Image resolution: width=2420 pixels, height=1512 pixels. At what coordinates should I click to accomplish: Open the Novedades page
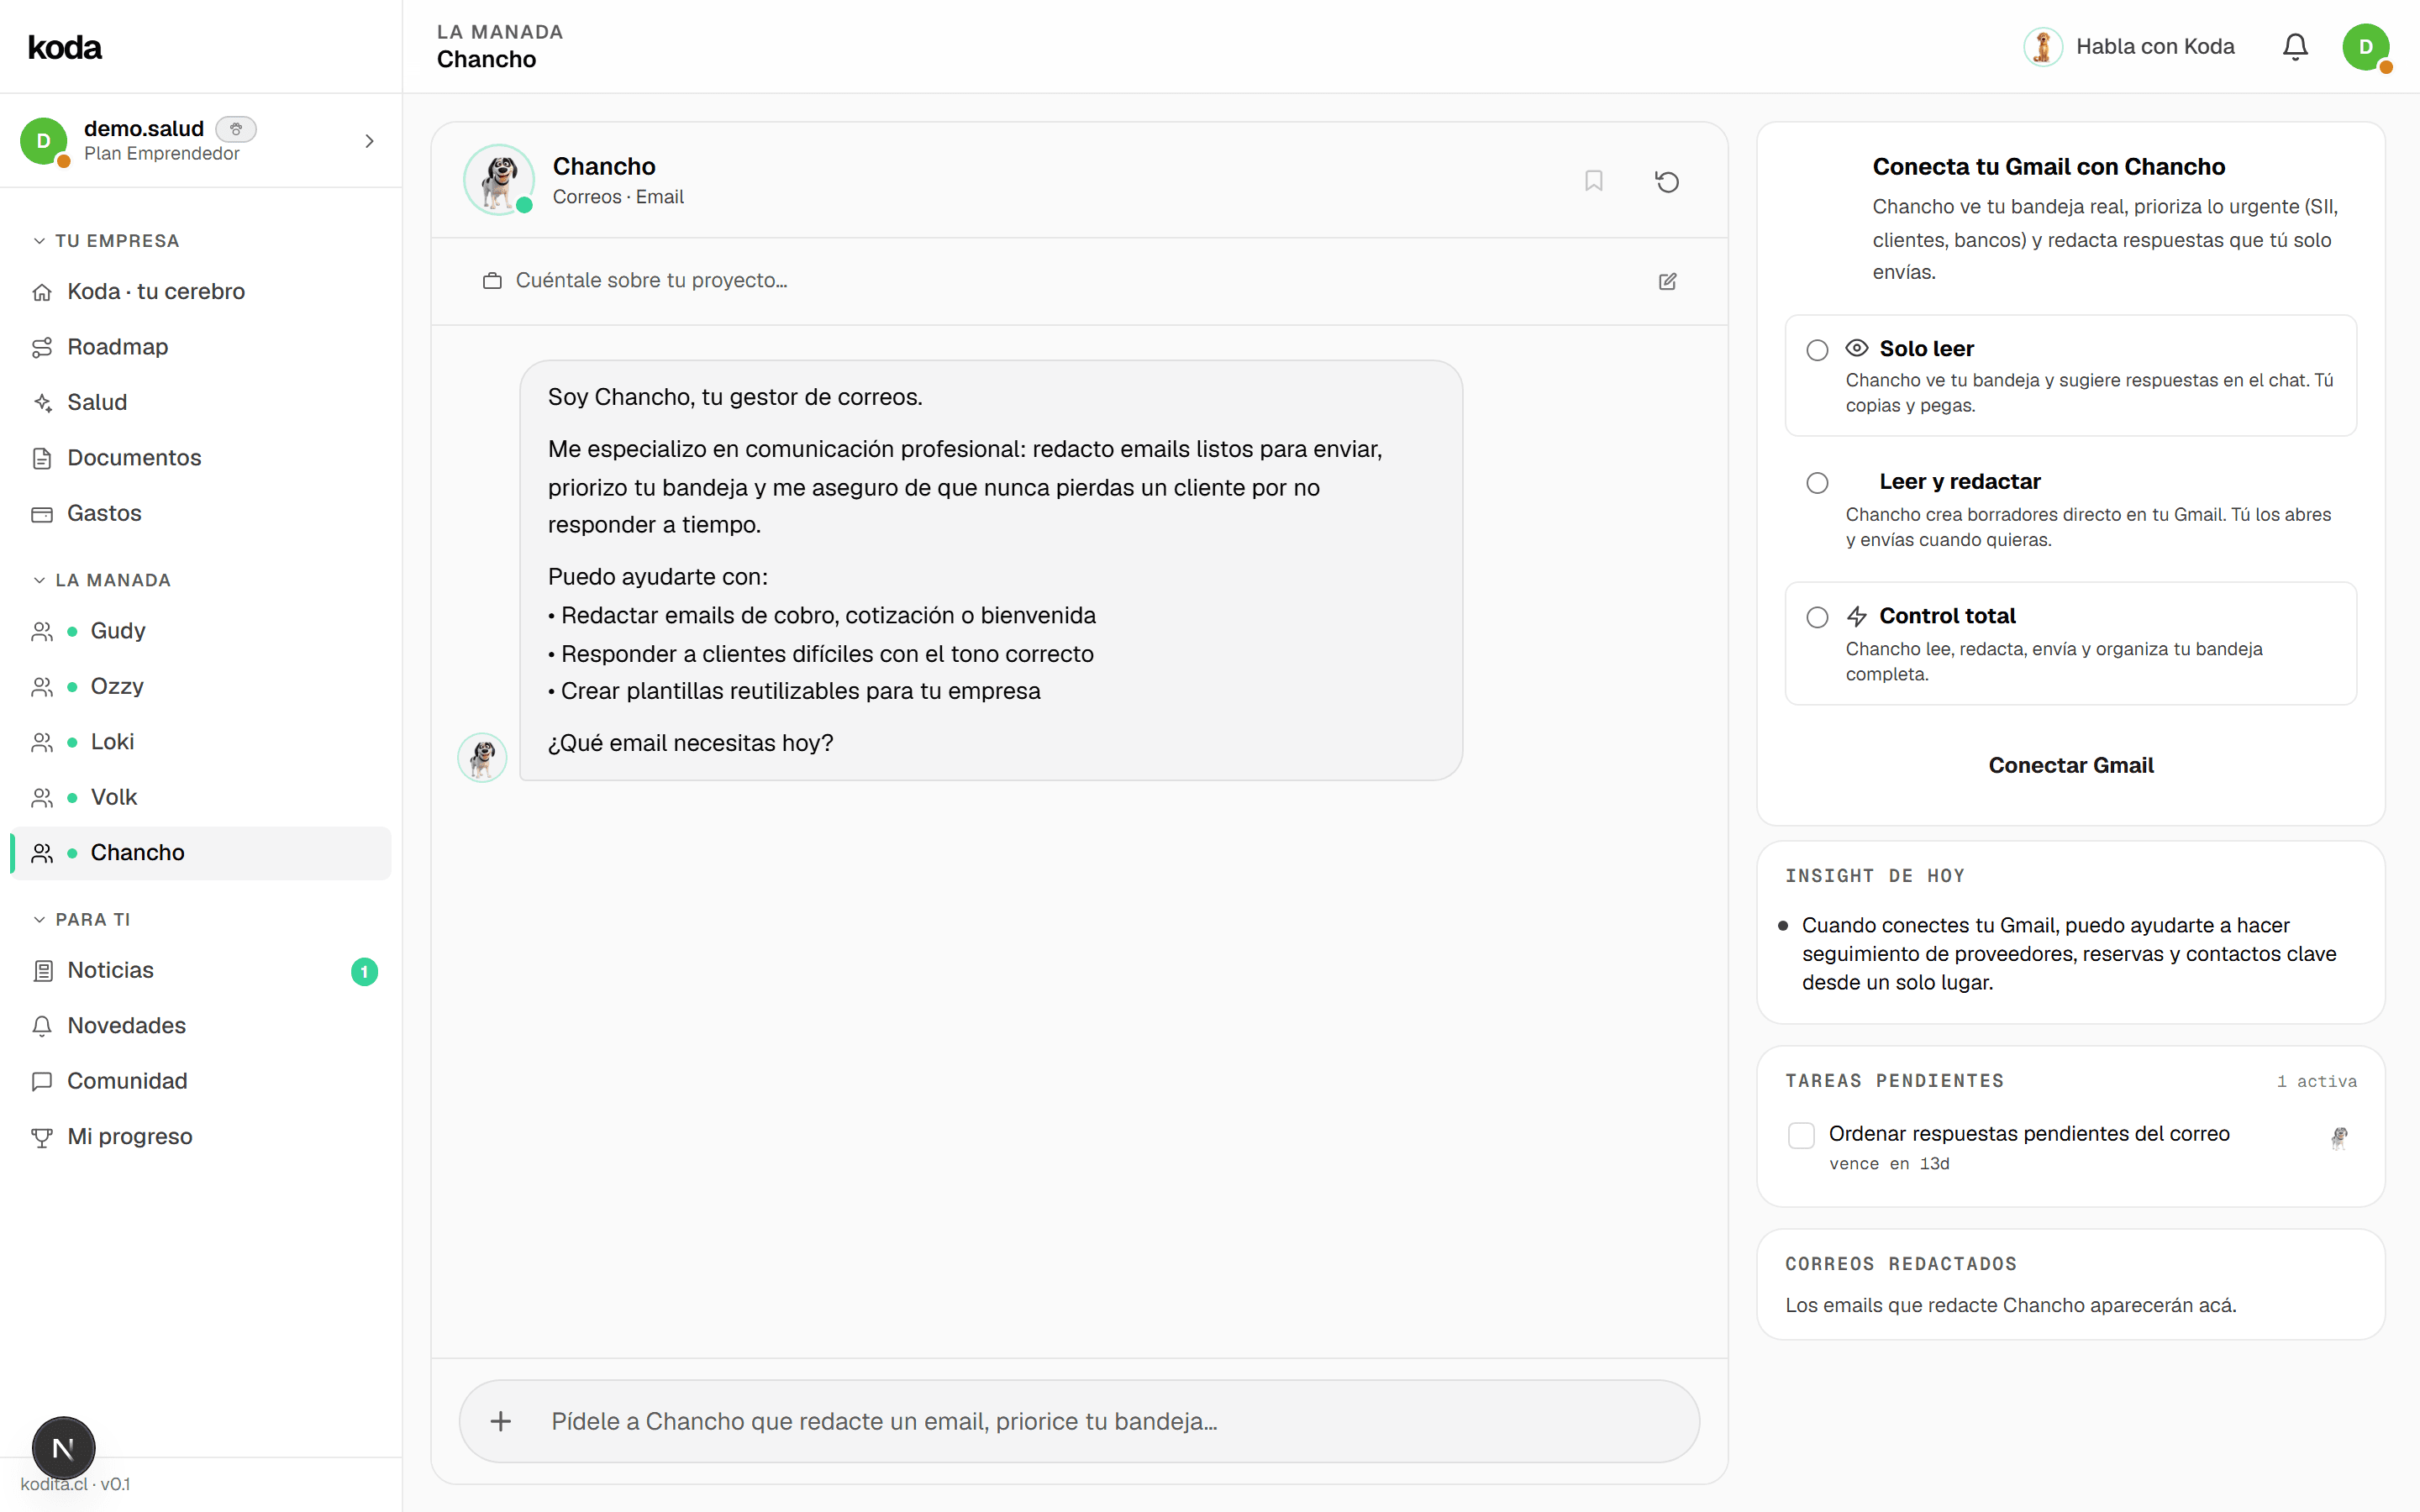pyautogui.click(x=200, y=1026)
